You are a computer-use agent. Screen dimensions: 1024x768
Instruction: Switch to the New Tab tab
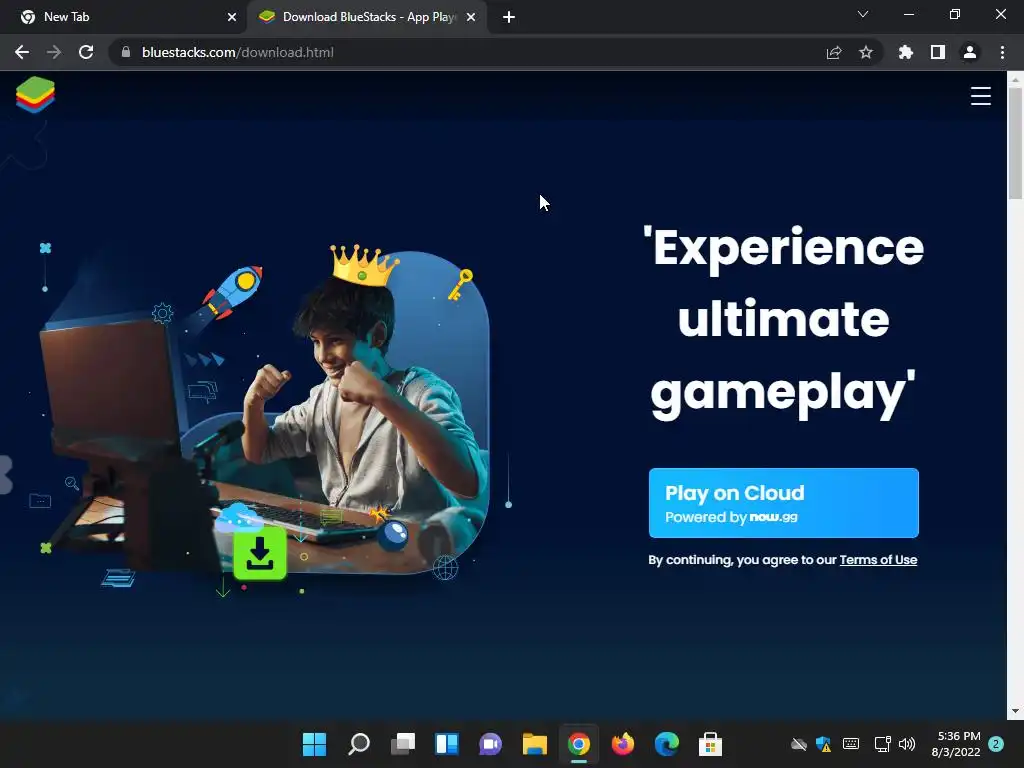pyautogui.click(x=124, y=17)
